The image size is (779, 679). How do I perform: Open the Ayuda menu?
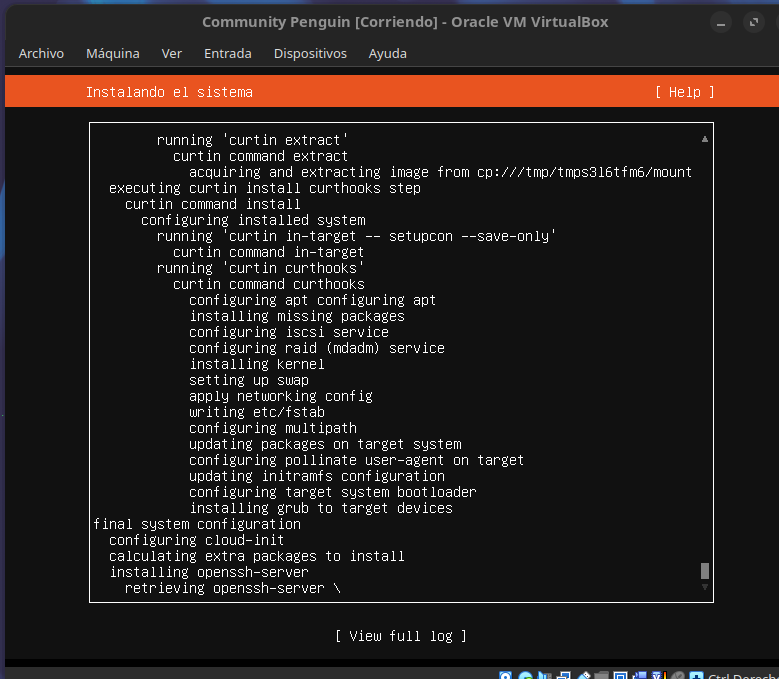388,54
